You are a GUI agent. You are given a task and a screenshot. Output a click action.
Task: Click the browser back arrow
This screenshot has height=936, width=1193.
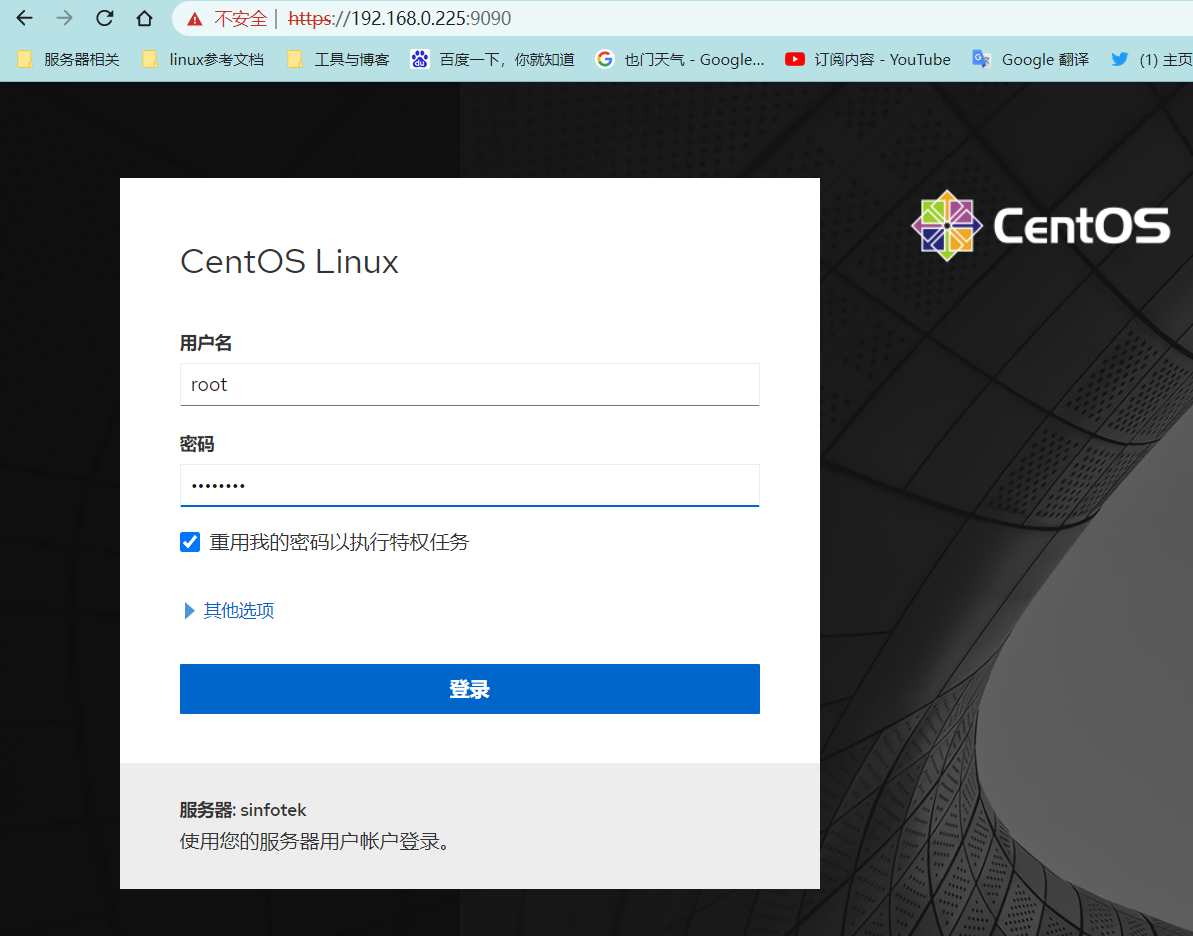click(x=25, y=18)
